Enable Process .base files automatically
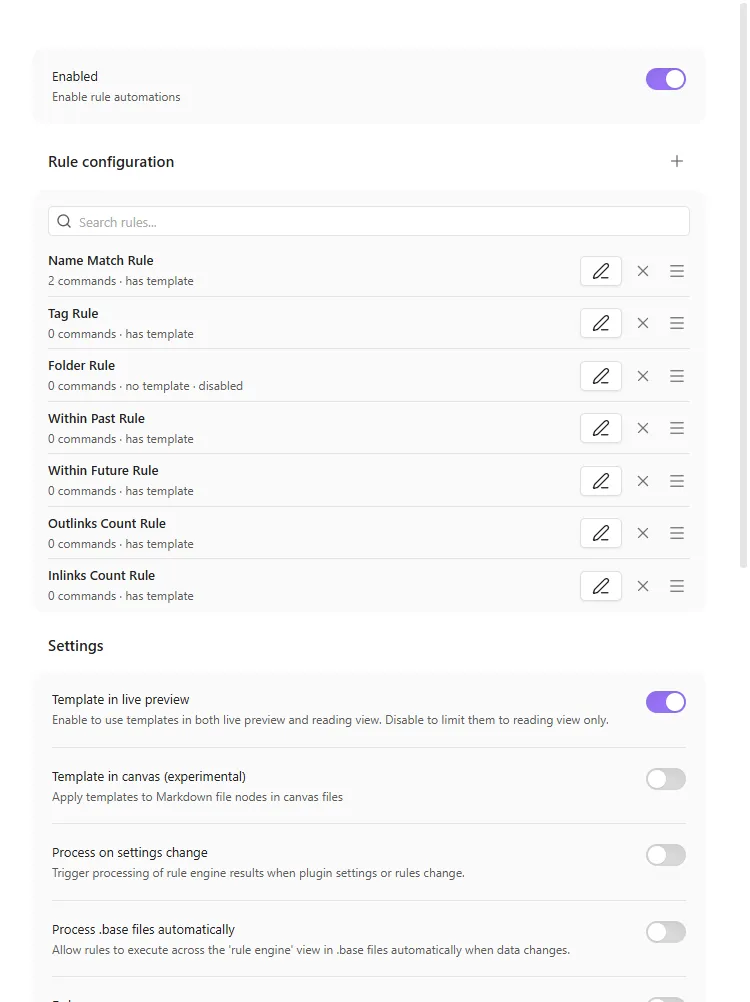 coord(666,932)
